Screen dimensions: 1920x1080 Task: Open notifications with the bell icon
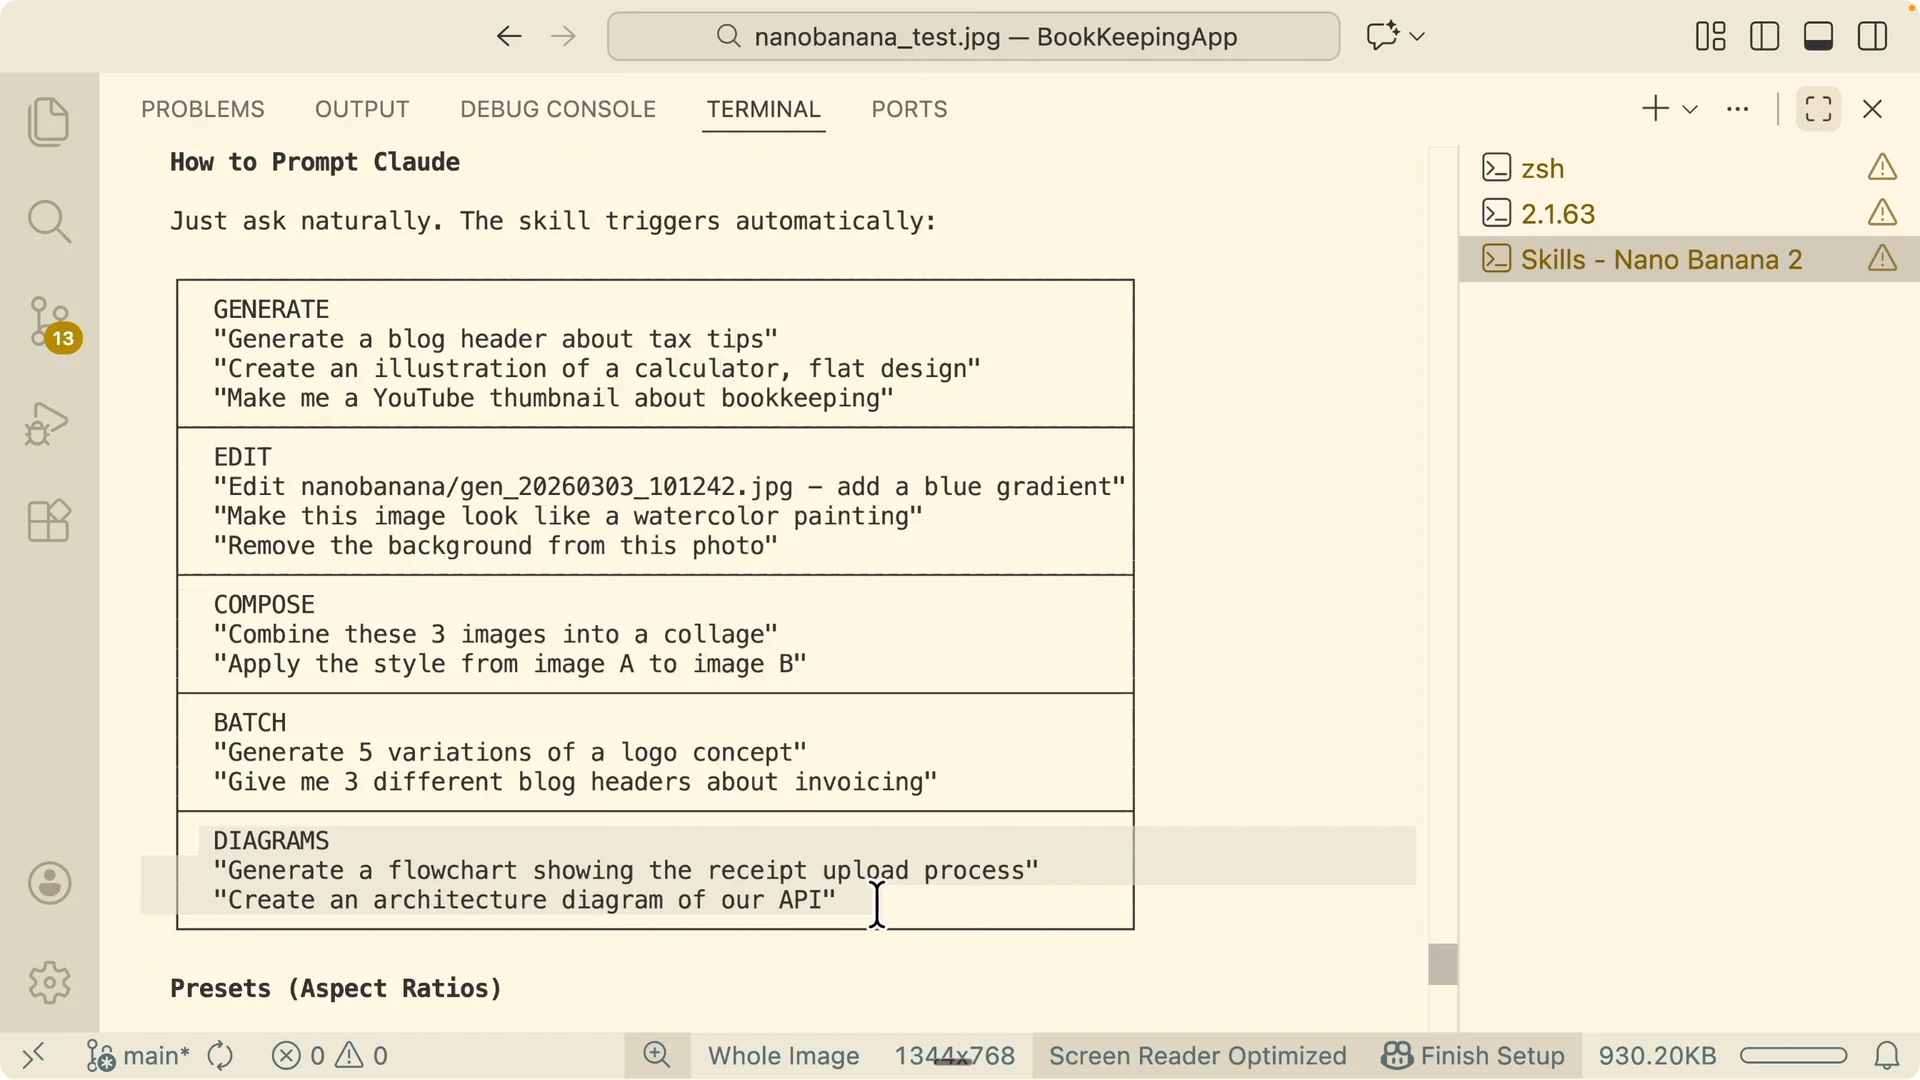point(1887,1056)
